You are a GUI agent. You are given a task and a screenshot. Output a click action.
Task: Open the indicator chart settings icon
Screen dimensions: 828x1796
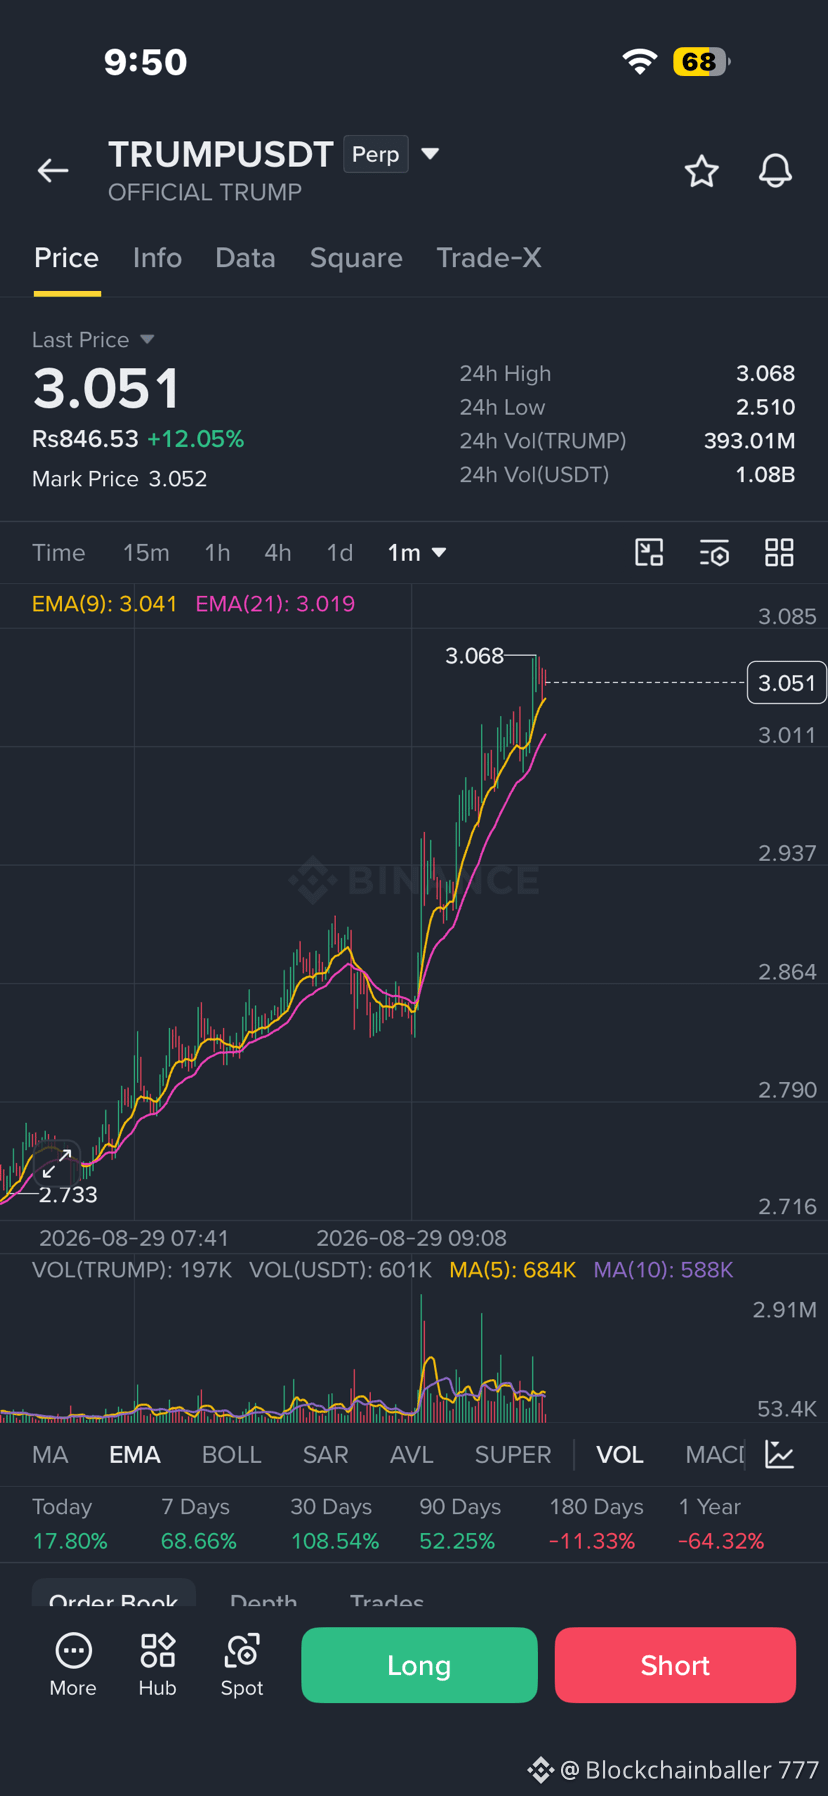coord(780,1455)
